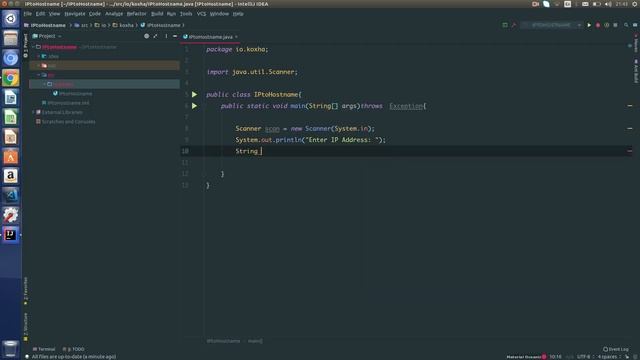This screenshot has width=640, height=360.
Task: Collapse the src folder node
Action: pos(39,75)
